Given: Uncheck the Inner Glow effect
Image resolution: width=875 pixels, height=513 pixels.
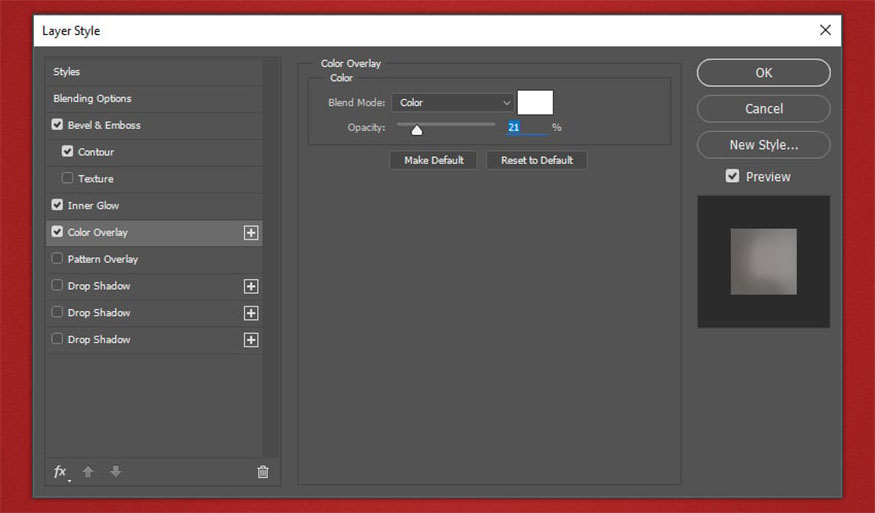Looking at the screenshot, I should pos(57,205).
